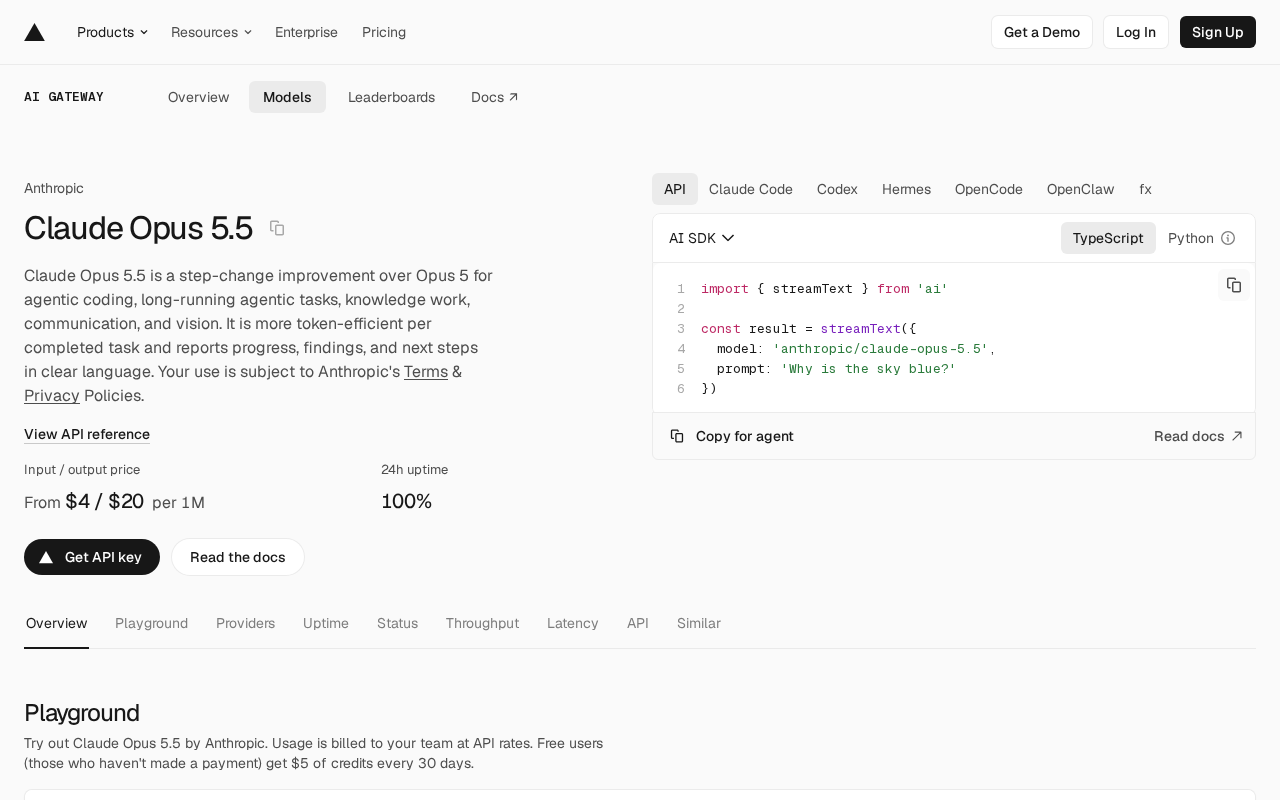Image resolution: width=1280 pixels, height=800 pixels.
Task: Jump to the Latency section tab
Action: coord(573,623)
